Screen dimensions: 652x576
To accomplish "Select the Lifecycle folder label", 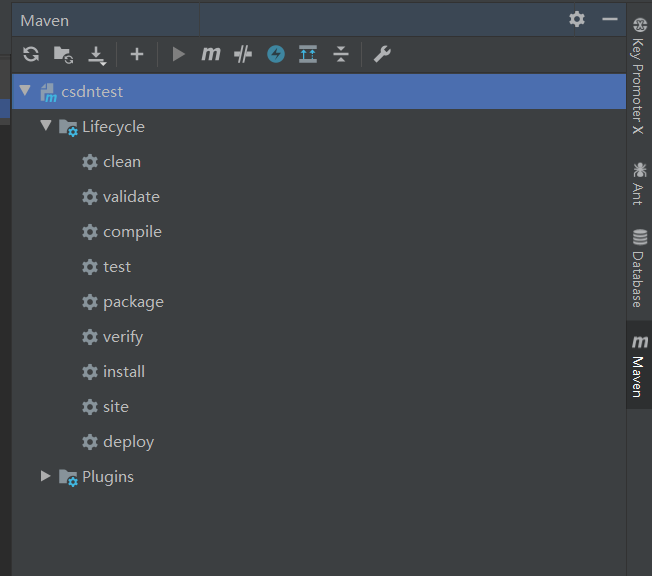I will pos(114,127).
